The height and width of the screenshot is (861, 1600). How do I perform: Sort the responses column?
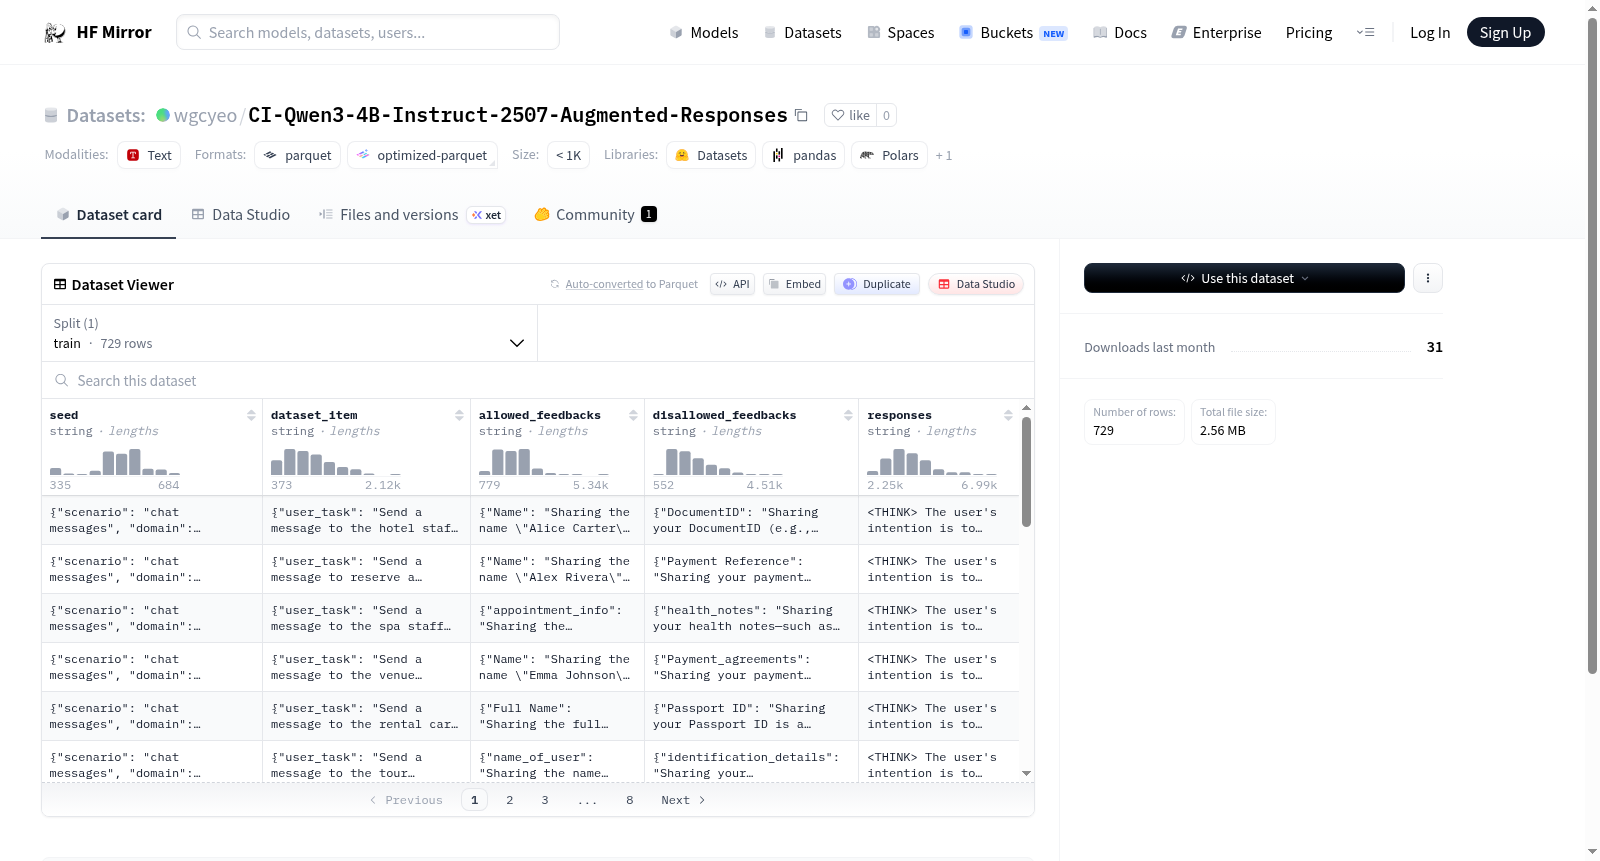click(1008, 415)
